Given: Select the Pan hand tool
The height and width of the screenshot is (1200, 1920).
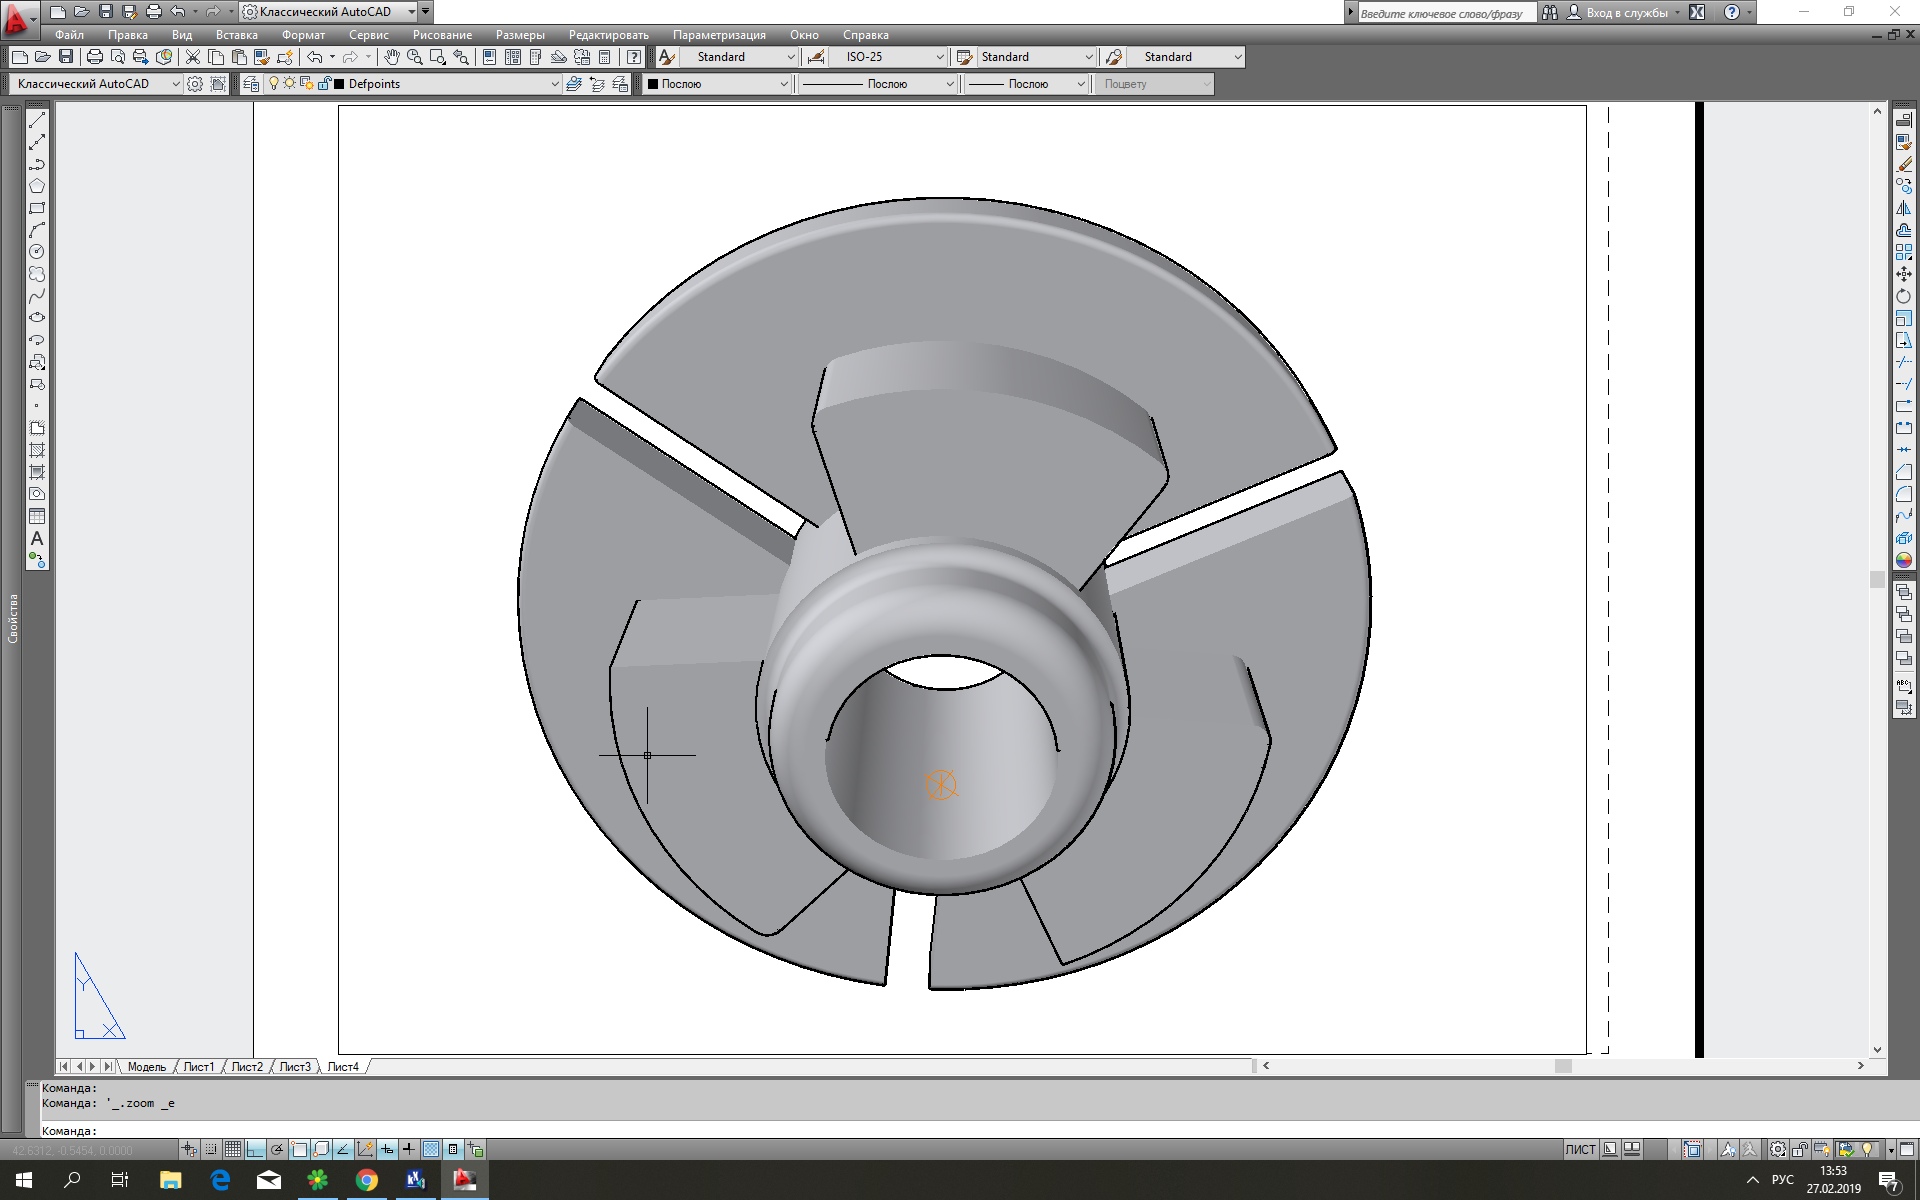Looking at the screenshot, I should tap(392, 57).
